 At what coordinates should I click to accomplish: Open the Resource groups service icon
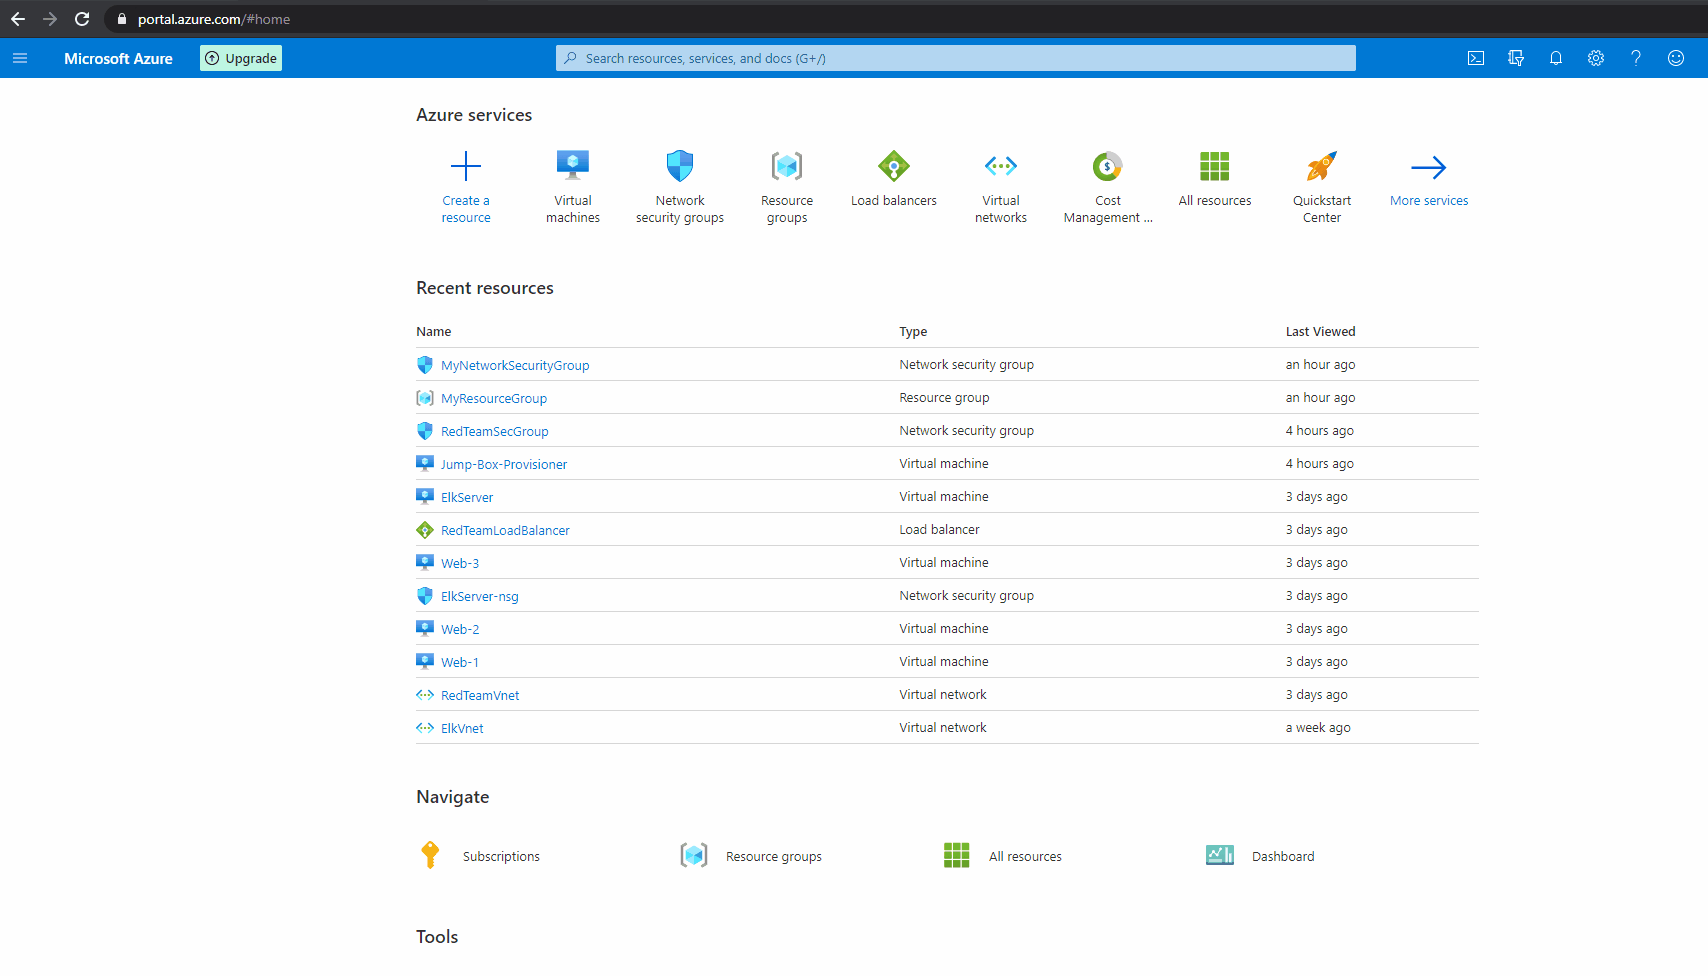point(787,166)
